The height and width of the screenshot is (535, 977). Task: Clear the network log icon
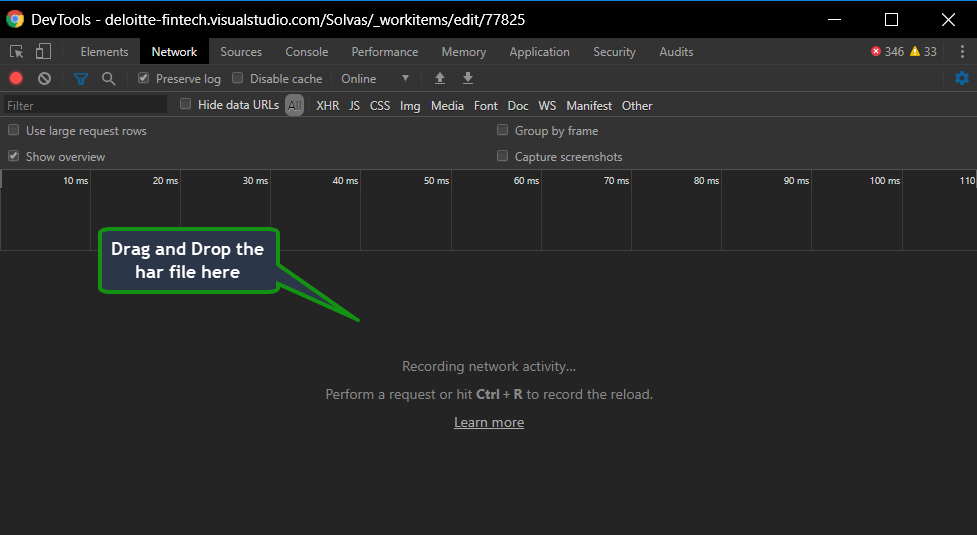[x=44, y=78]
